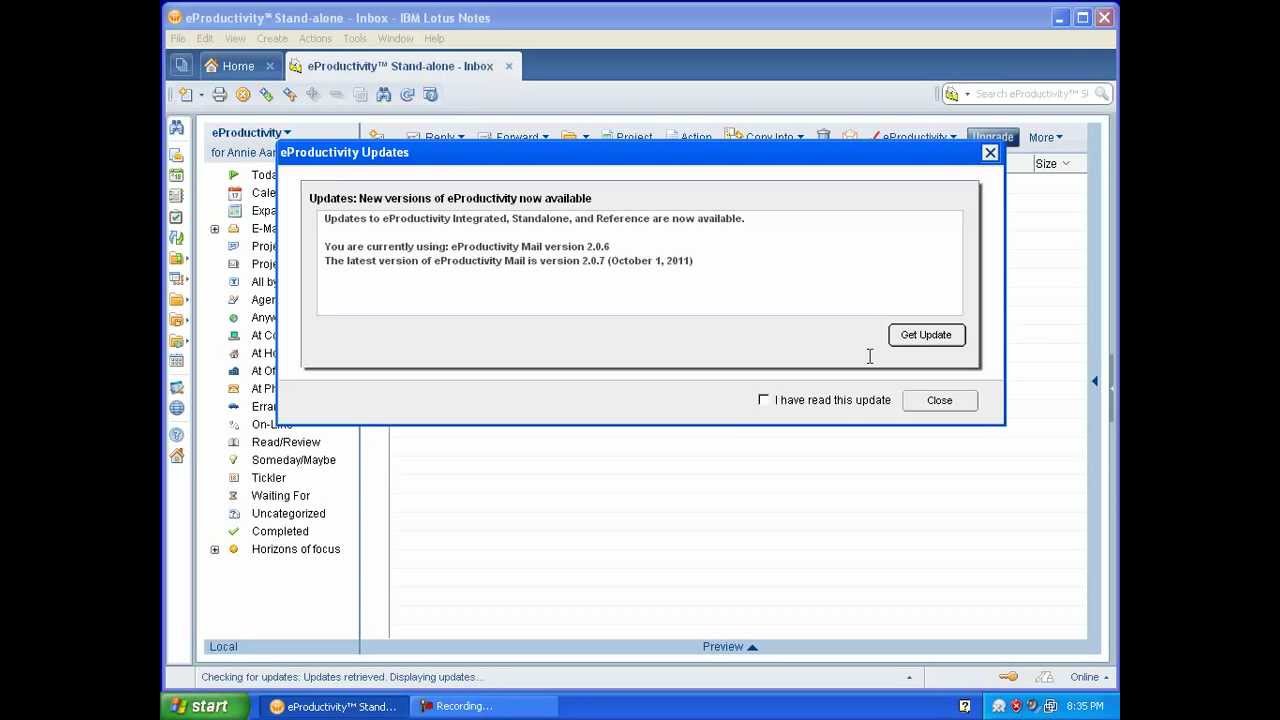Open the mail icon in left sidebar
Screen dimensions: 1280x720
coord(177,155)
